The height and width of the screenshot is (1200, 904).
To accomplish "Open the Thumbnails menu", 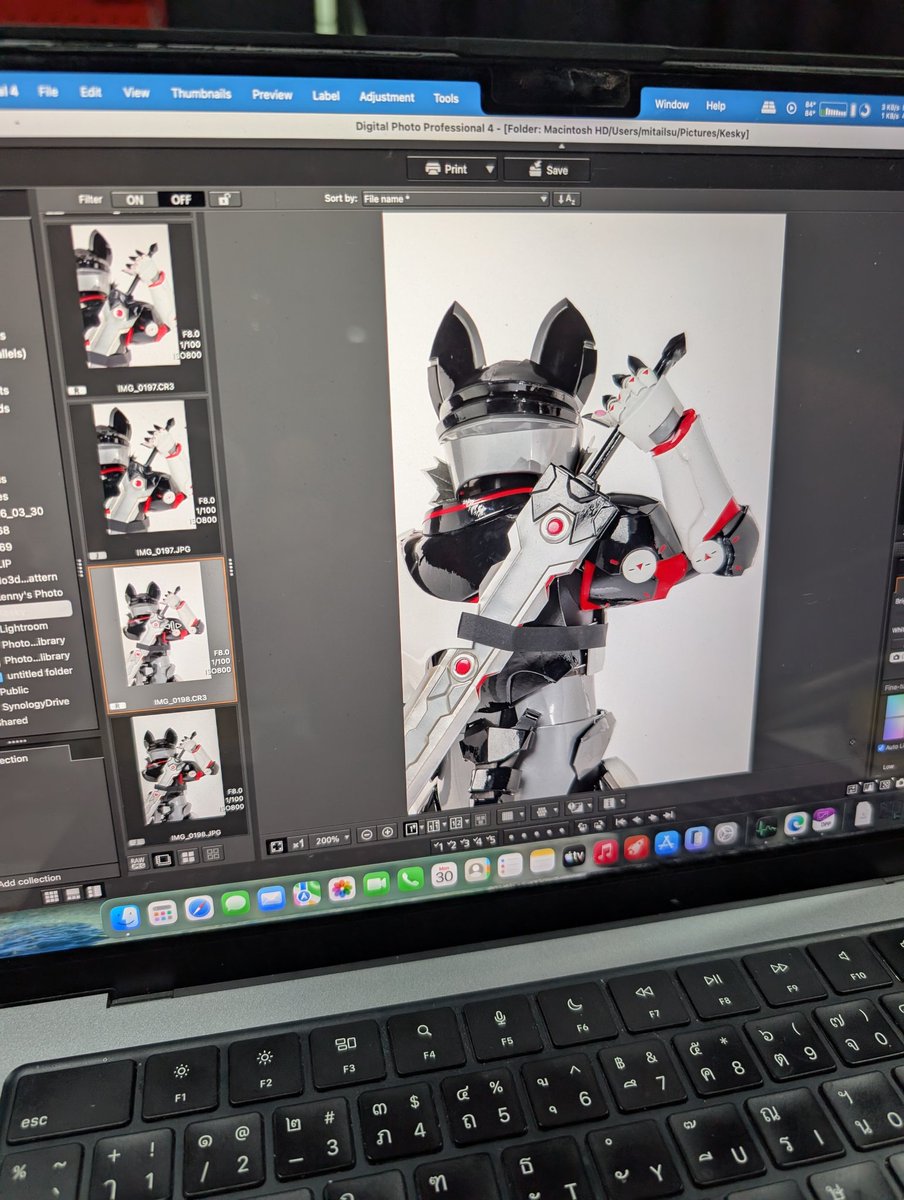I will point(201,94).
